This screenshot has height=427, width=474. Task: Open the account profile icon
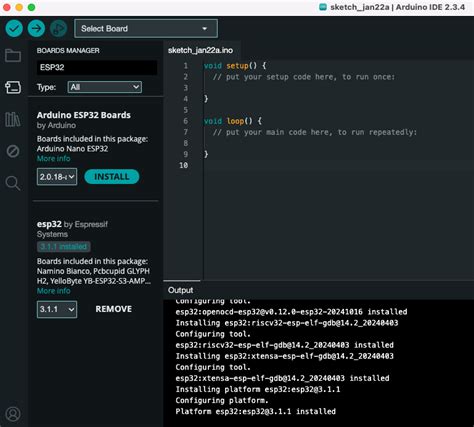point(13,414)
